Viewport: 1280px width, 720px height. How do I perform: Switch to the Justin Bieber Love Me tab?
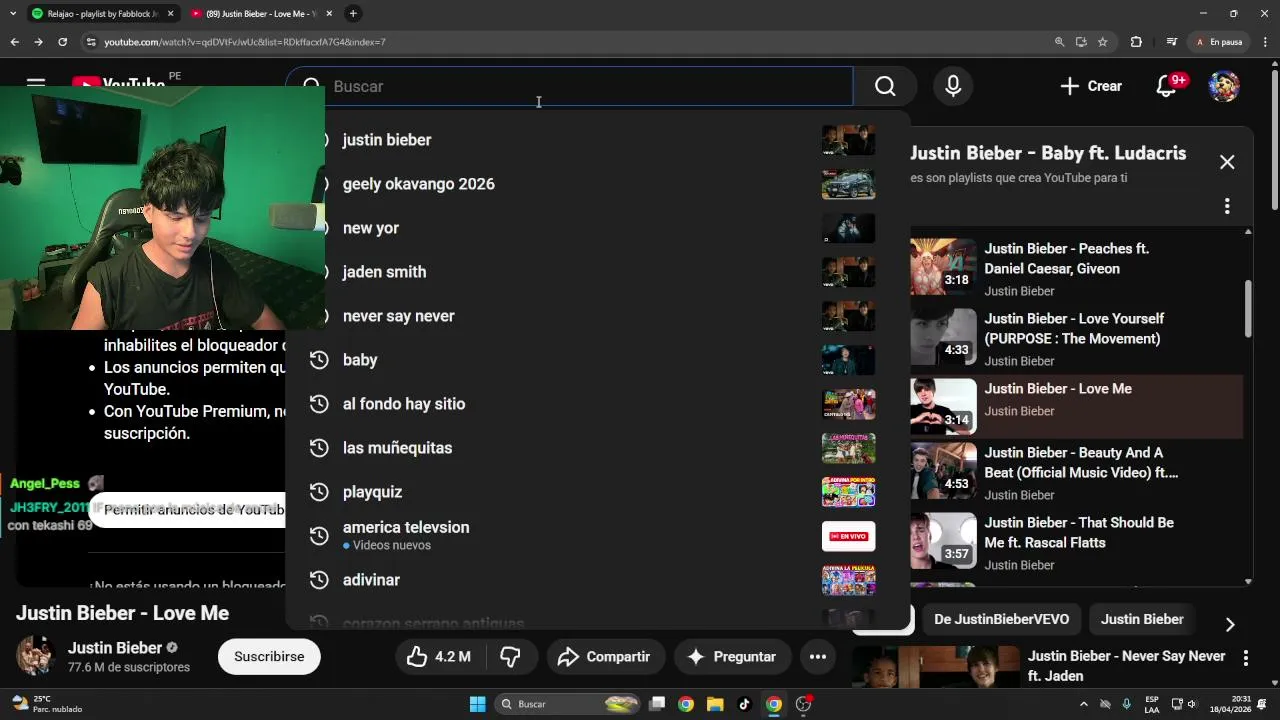pyautogui.click(x=262, y=13)
